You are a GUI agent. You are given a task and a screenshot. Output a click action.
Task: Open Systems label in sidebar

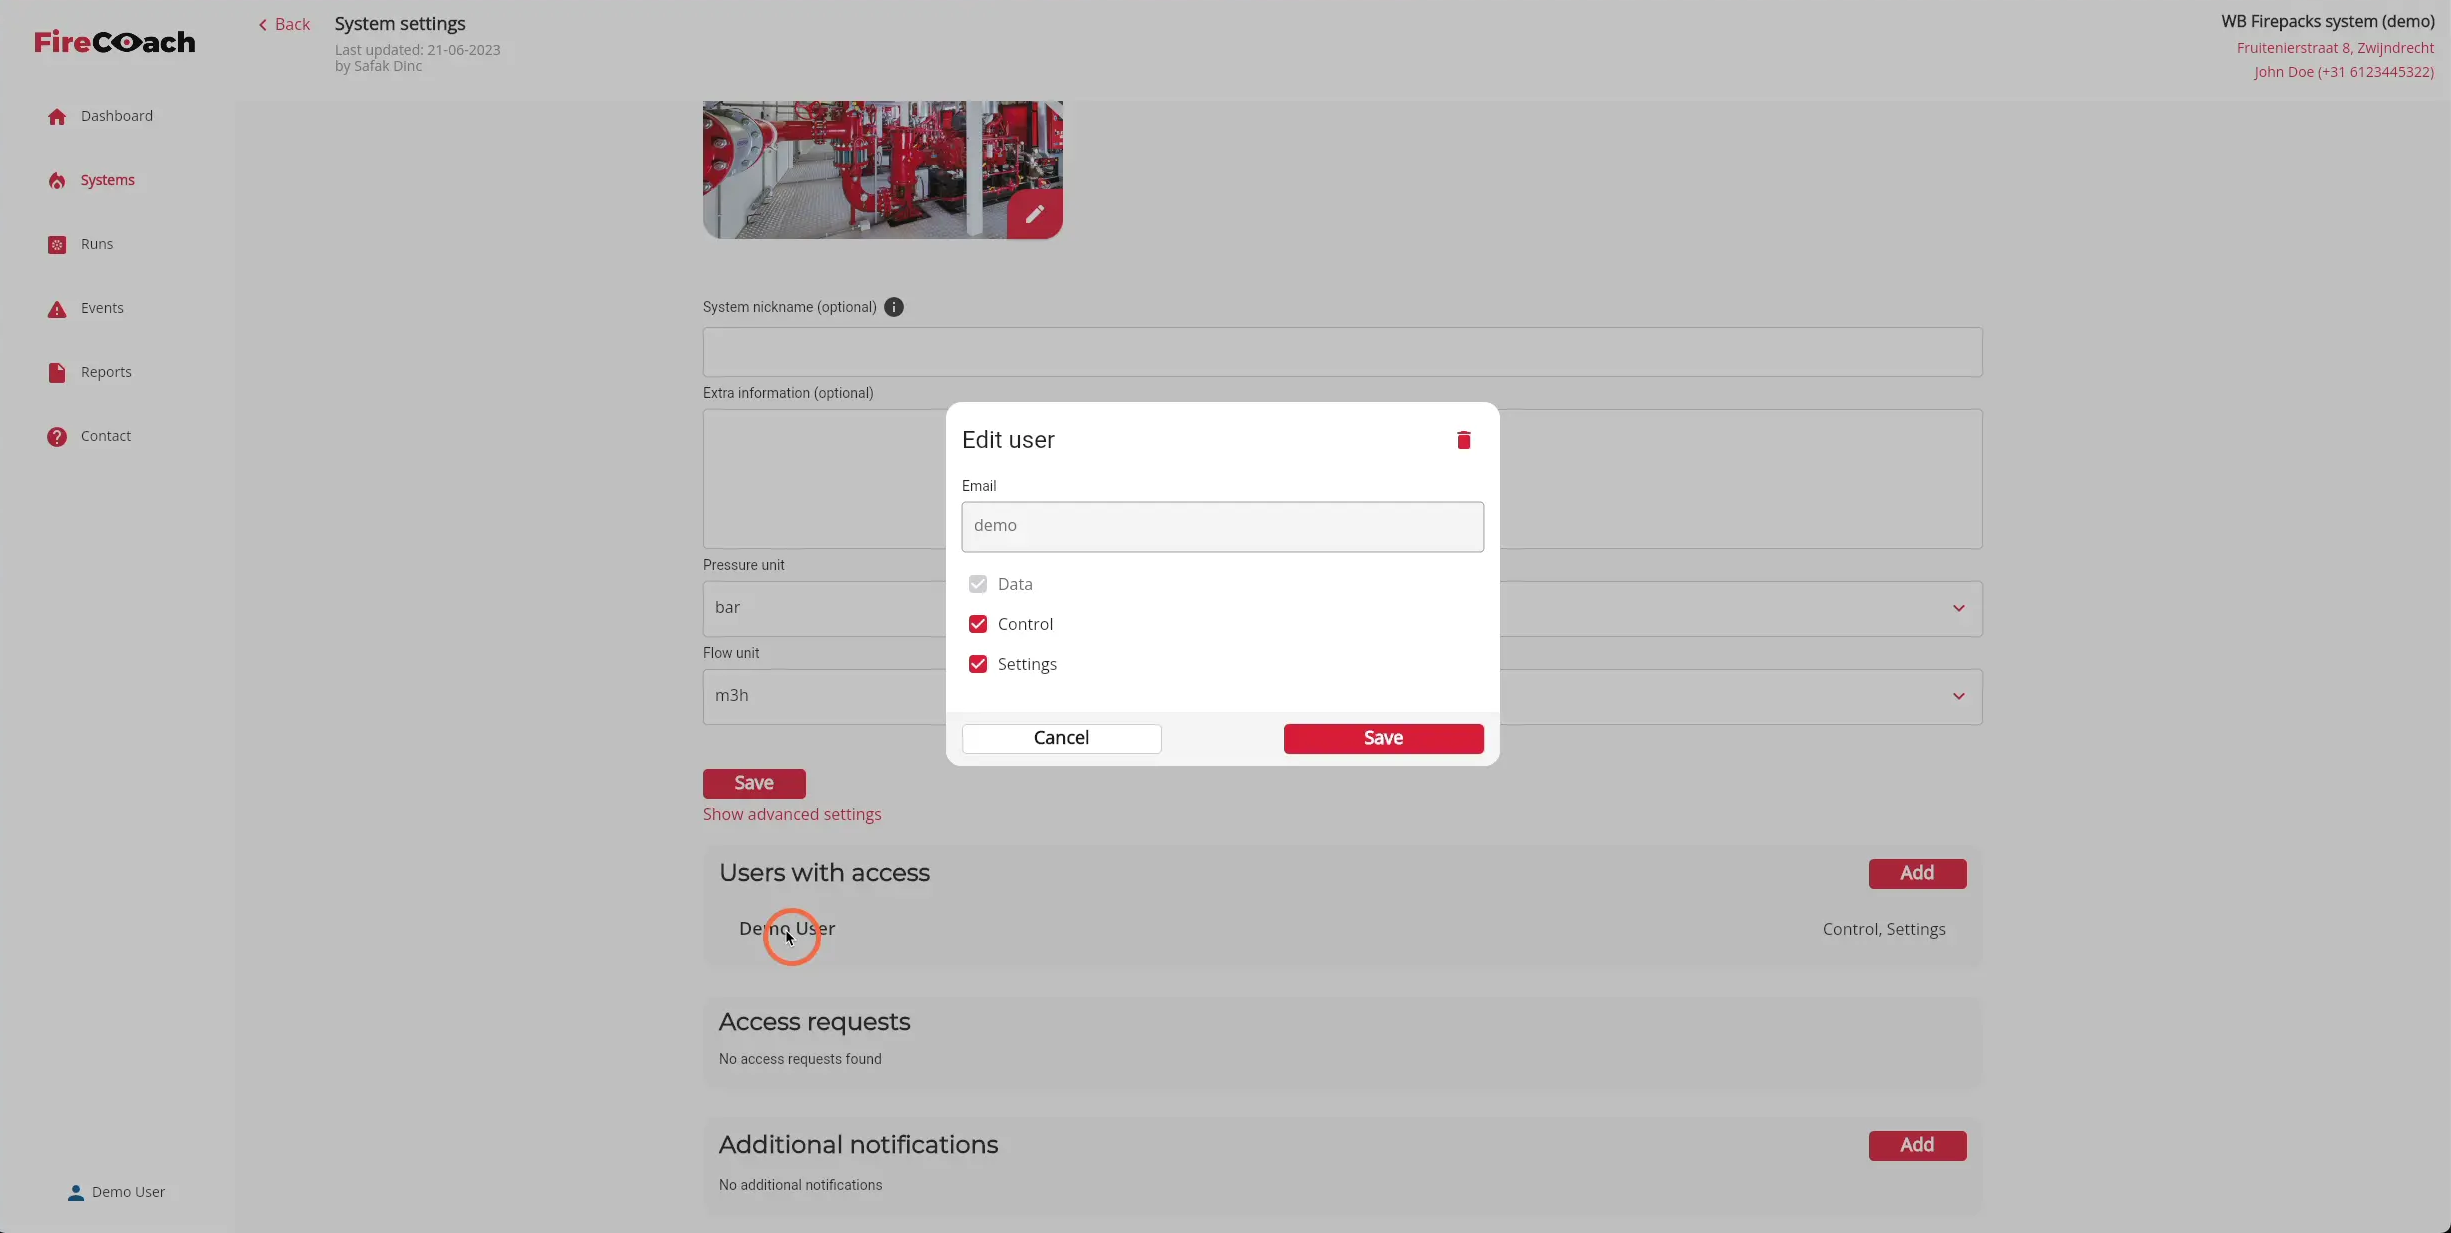point(108,180)
